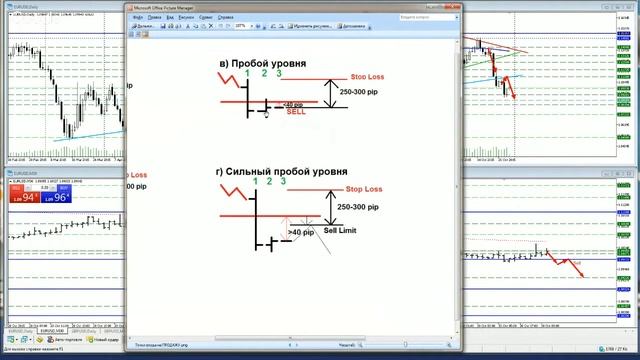This screenshot has height=360, width=640.
Task: Click the zoom slider thumb in status bar
Action: pos(405,345)
